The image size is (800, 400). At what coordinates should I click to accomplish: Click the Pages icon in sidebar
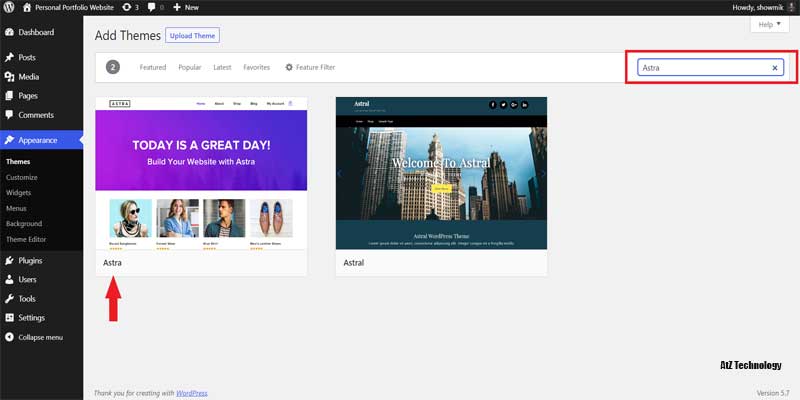(x=9, y=96)
